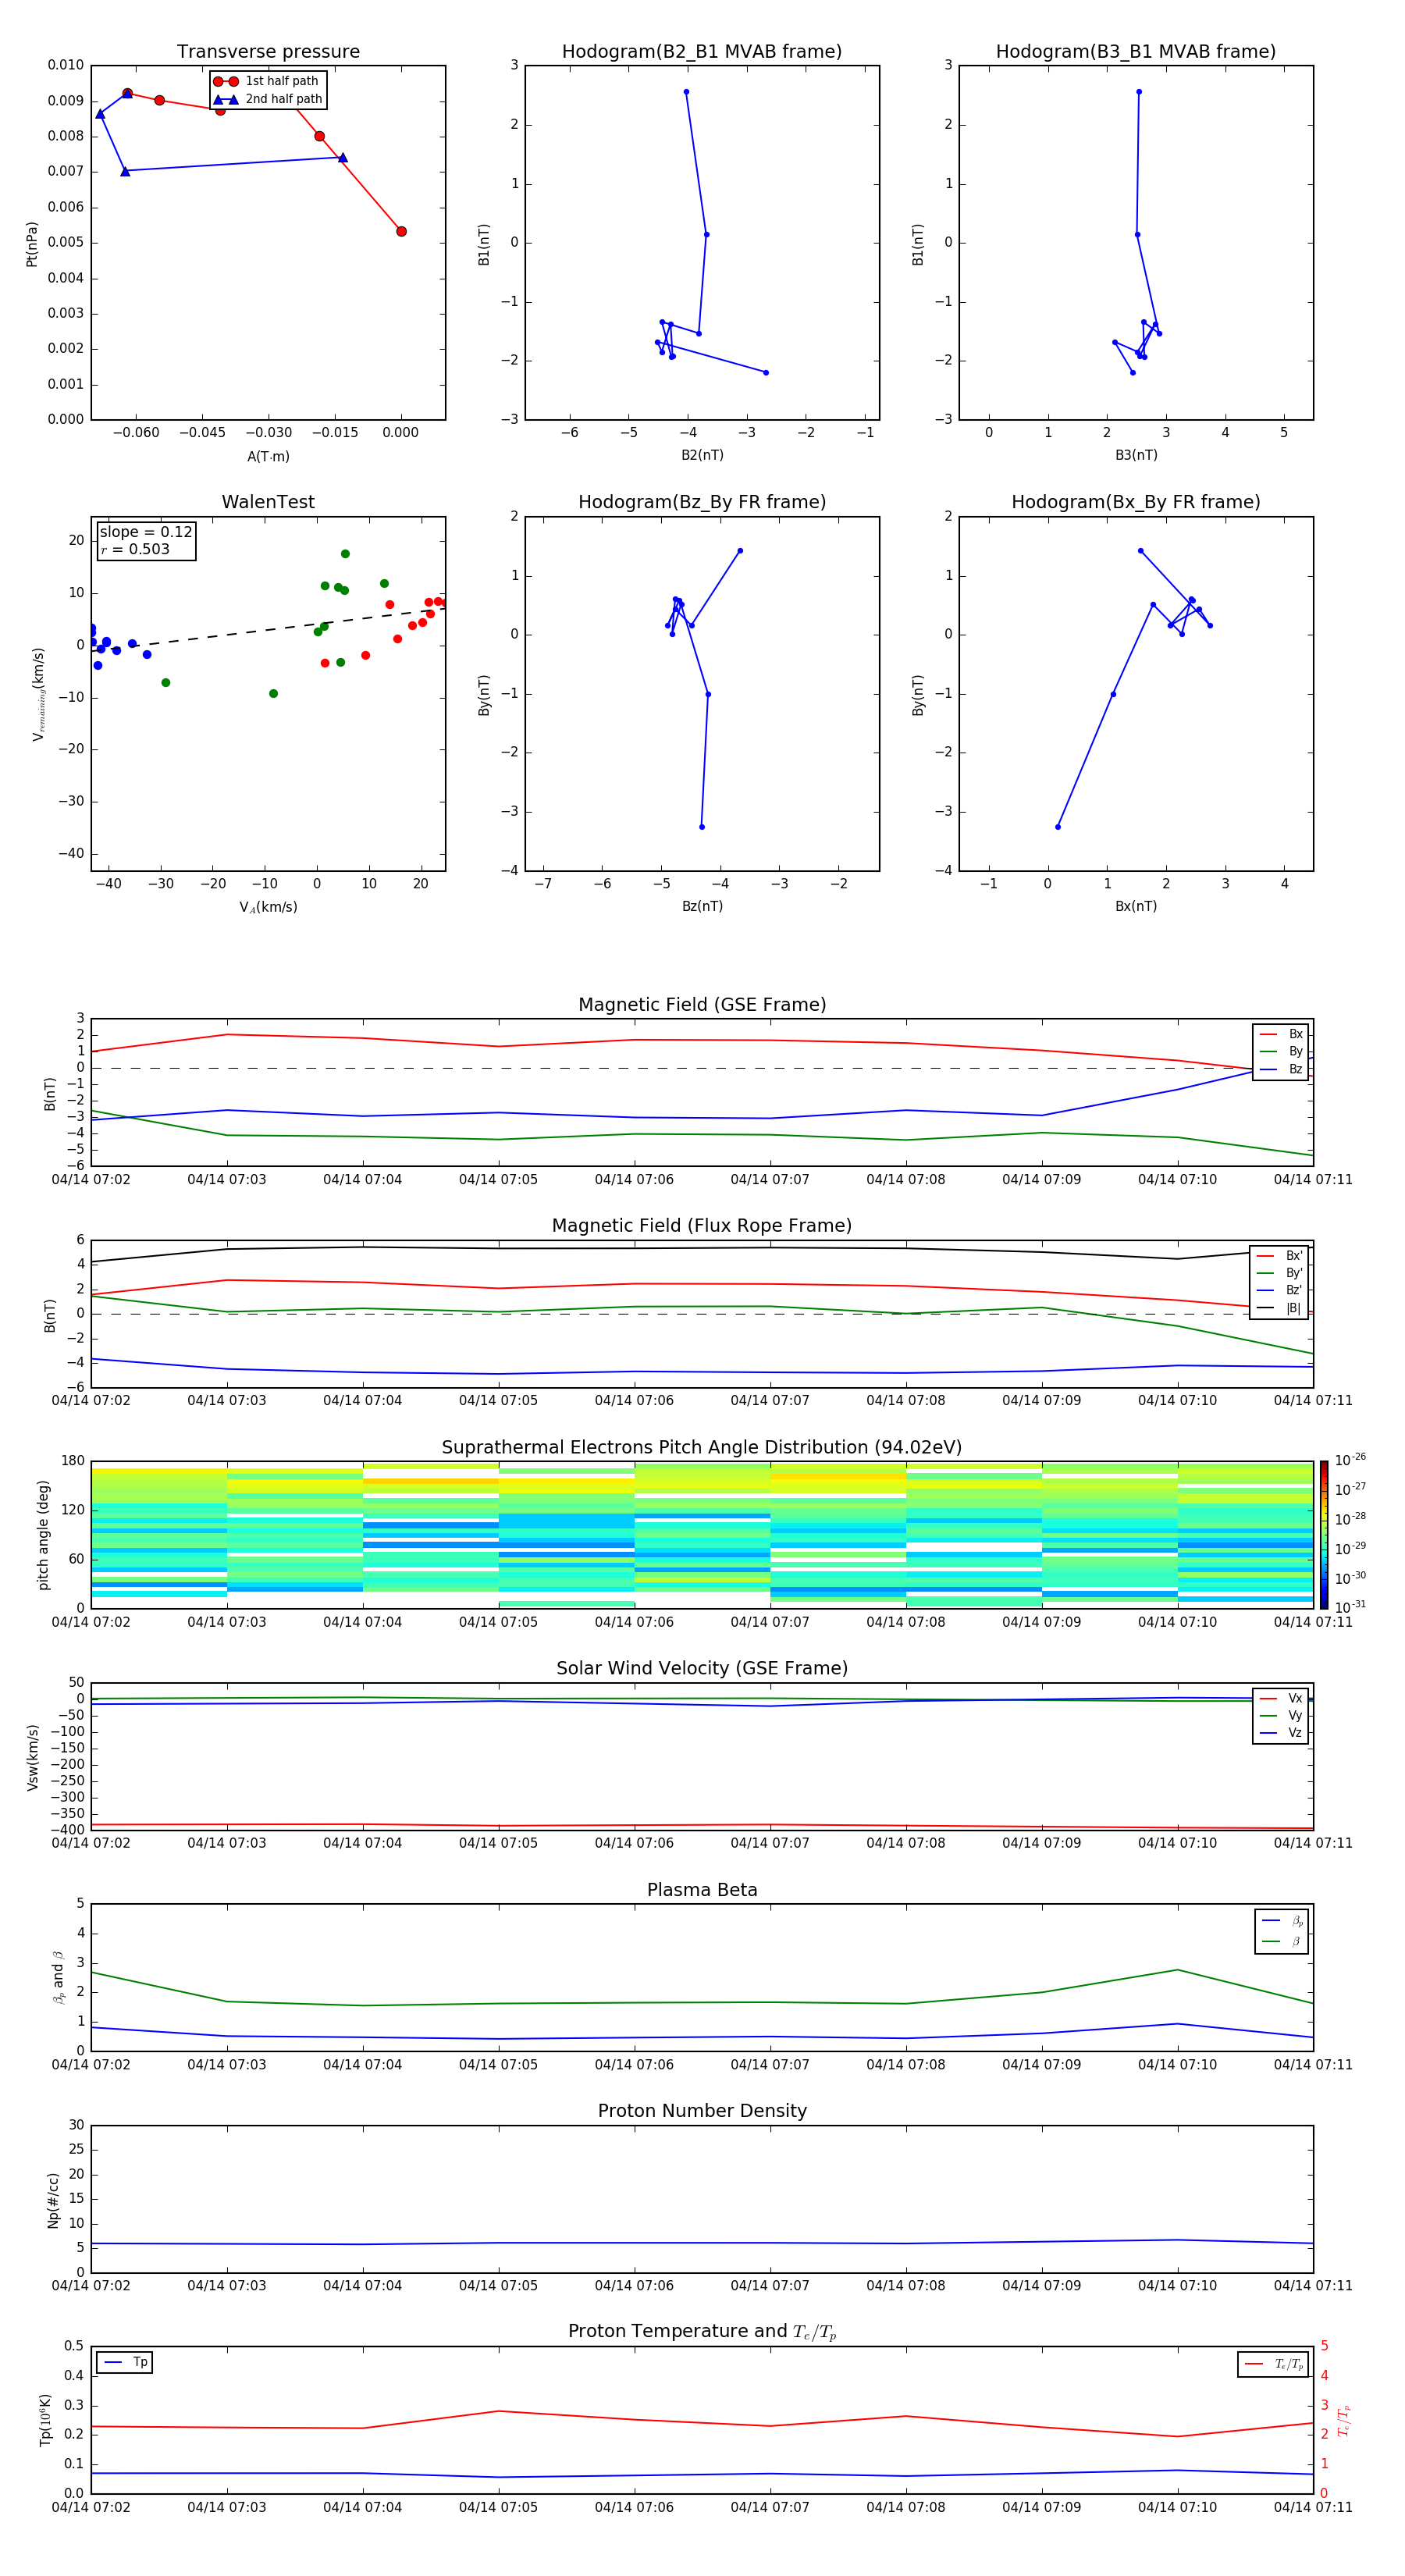Click the pitch angle color scale bar
This screenshot has height=2576, width=1405.
click(x=1323, y=1534)
